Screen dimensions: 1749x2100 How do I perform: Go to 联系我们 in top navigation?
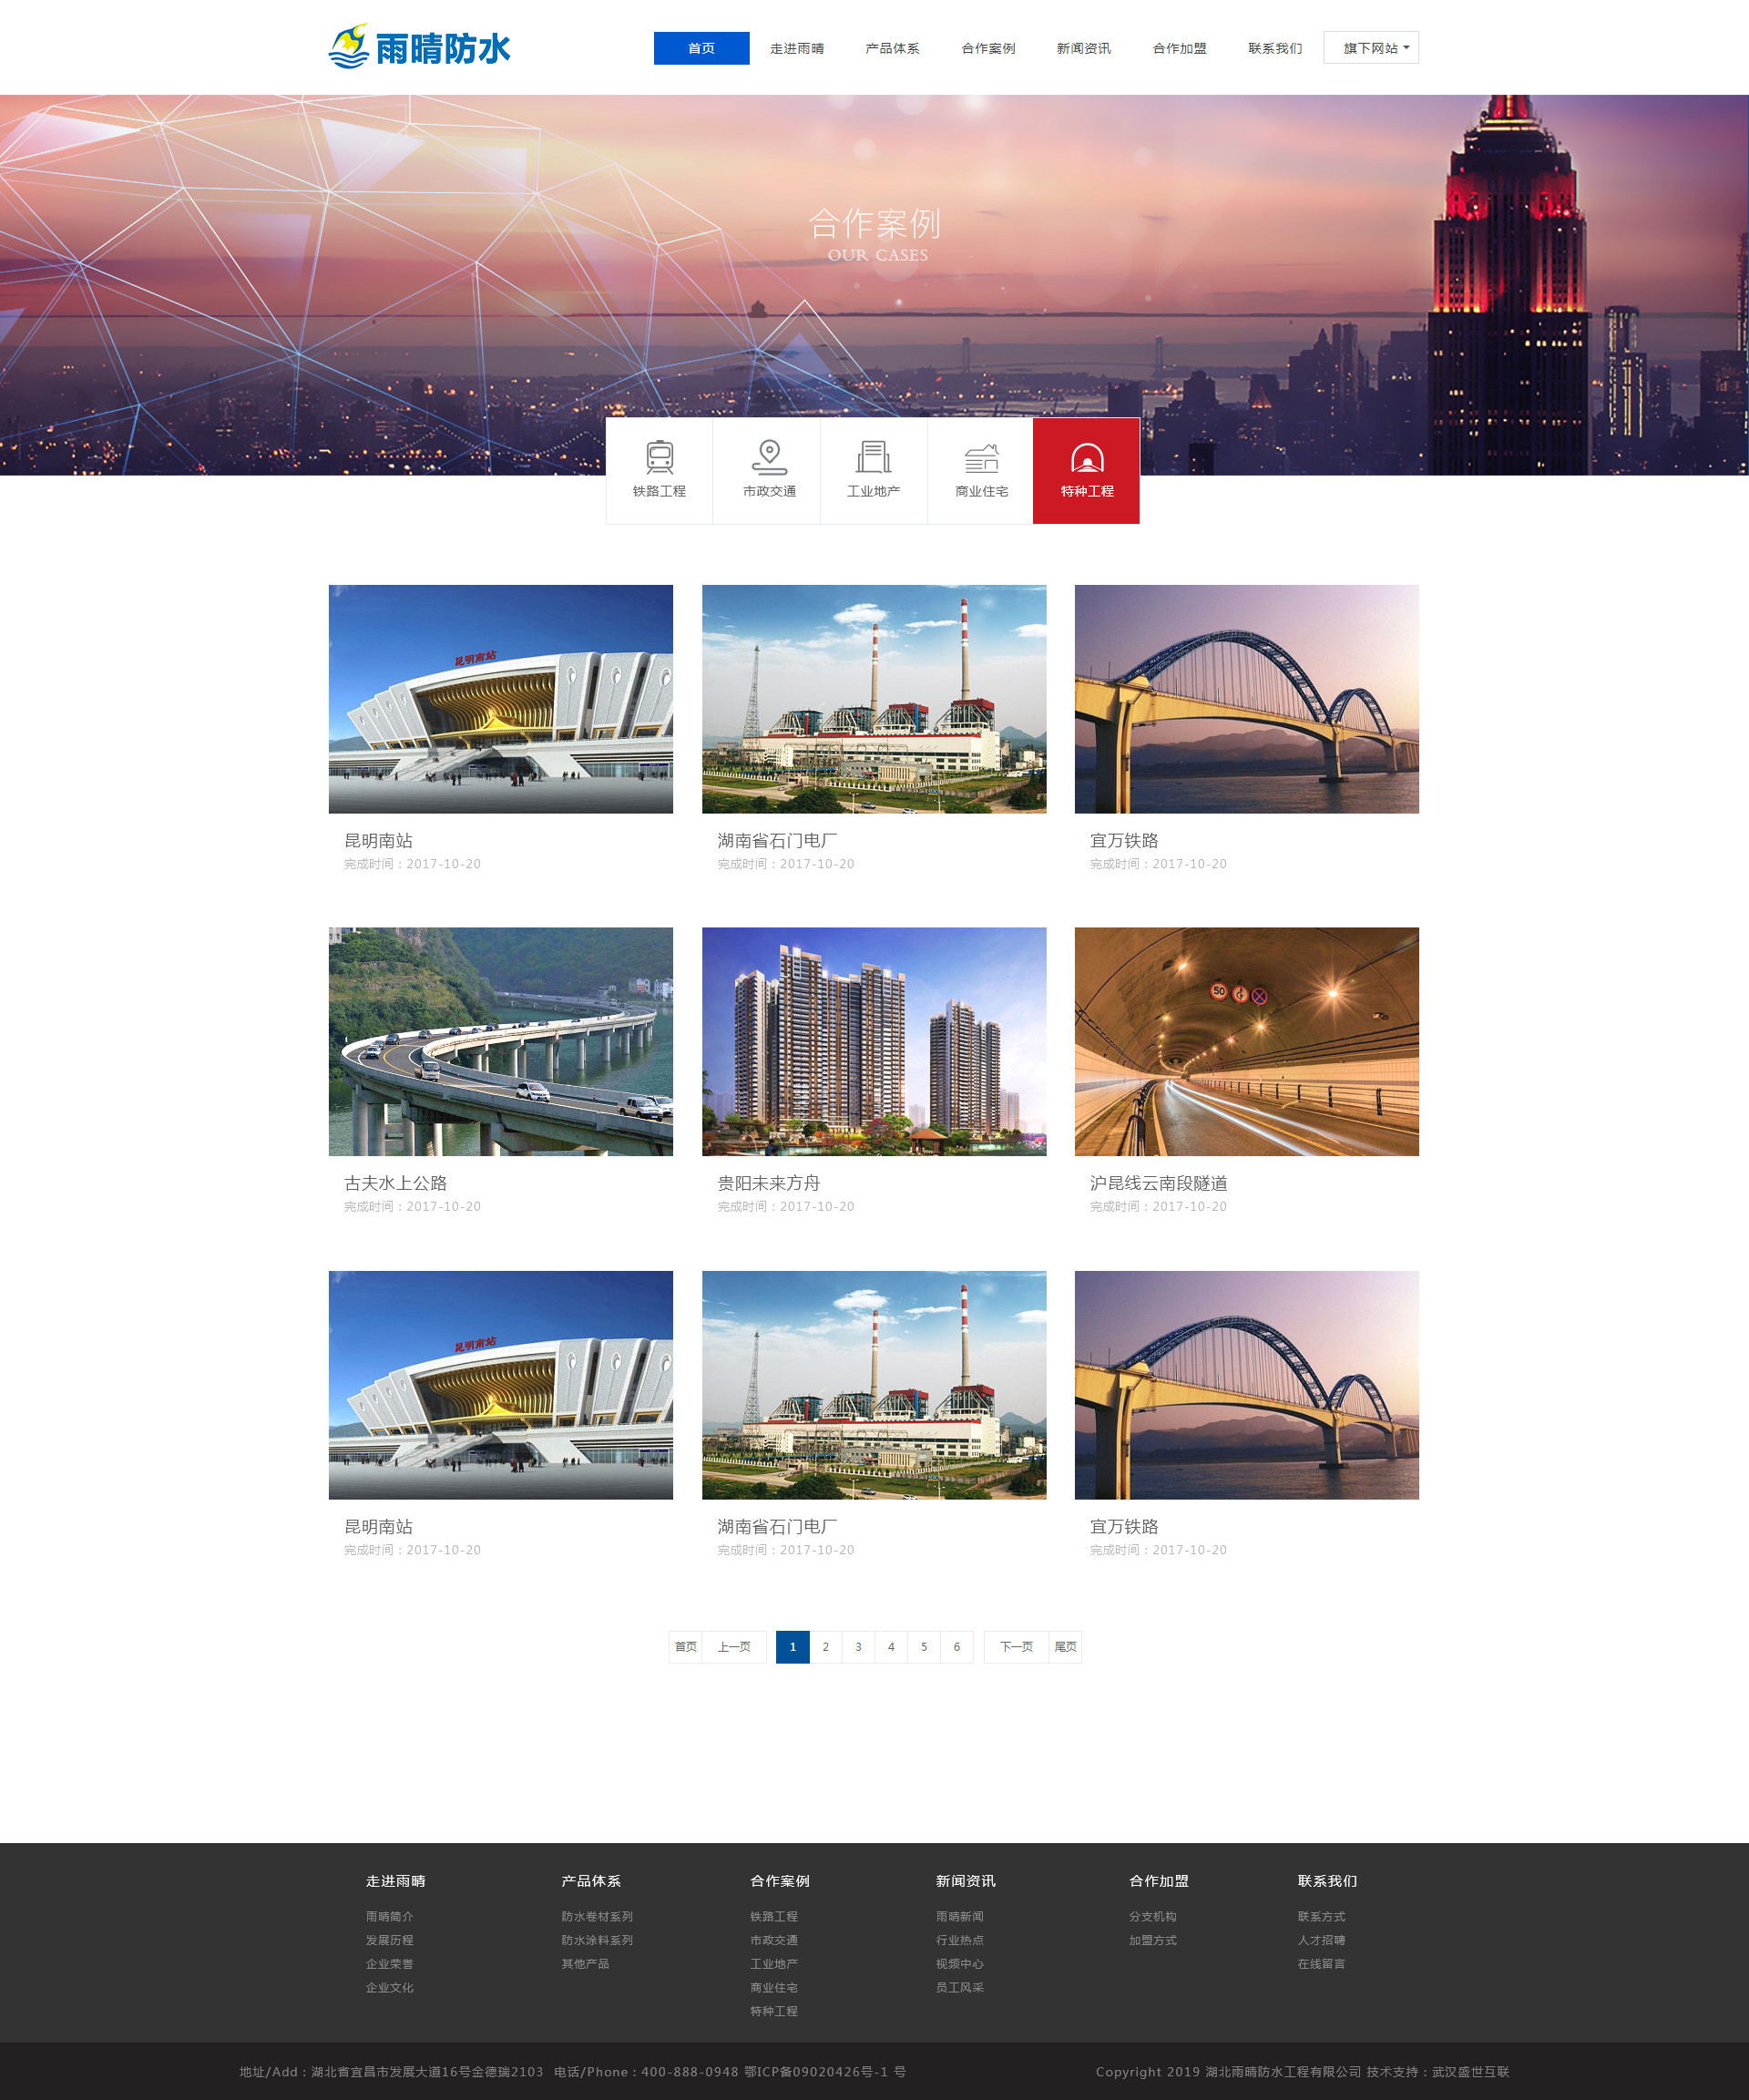(x=1274, y=48)
